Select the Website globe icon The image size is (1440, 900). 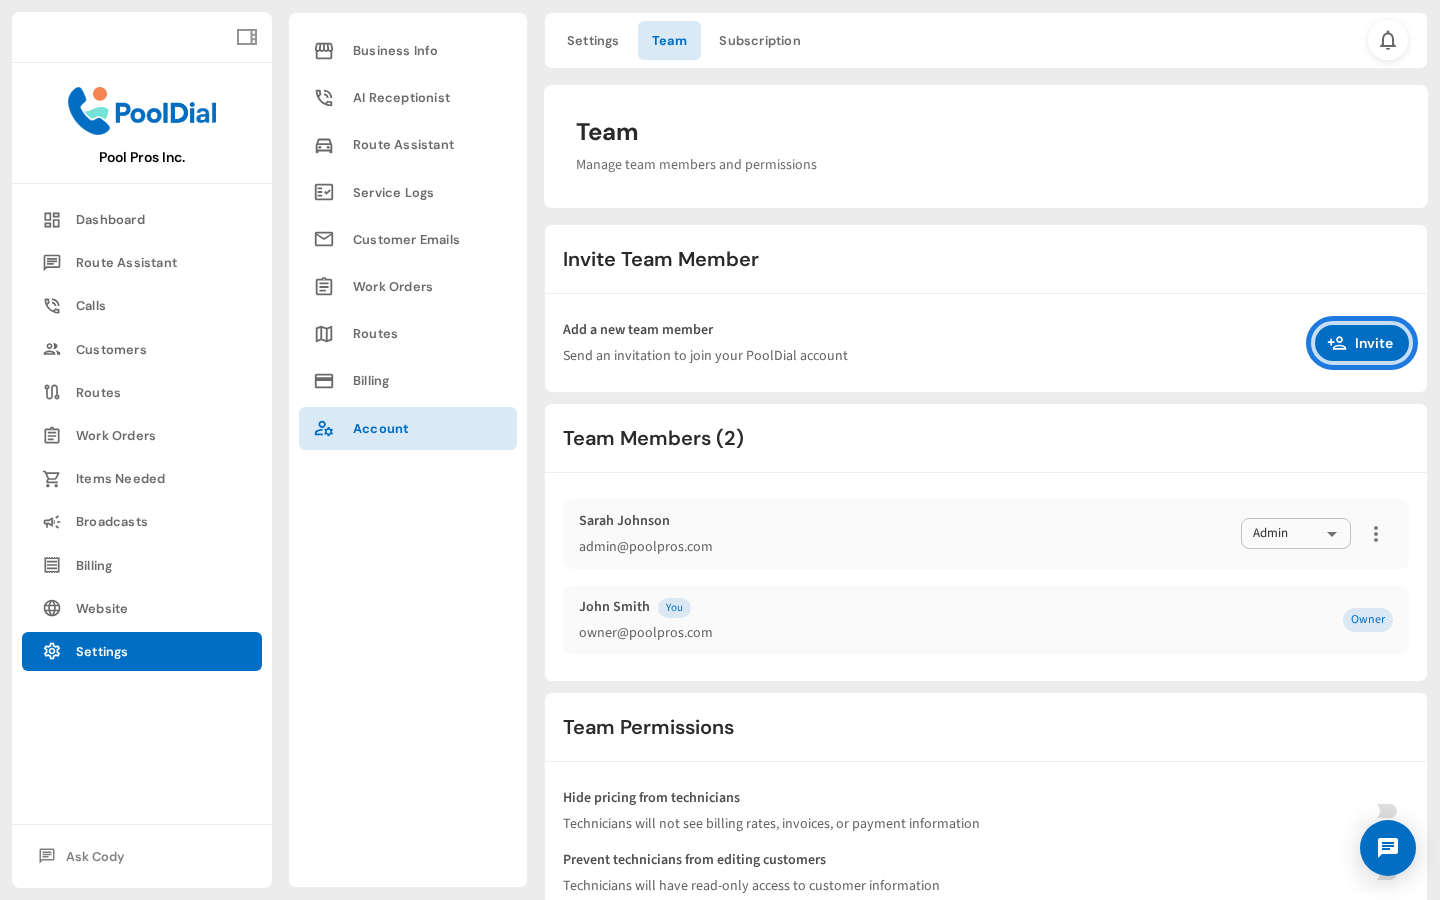tap(52, 608)
